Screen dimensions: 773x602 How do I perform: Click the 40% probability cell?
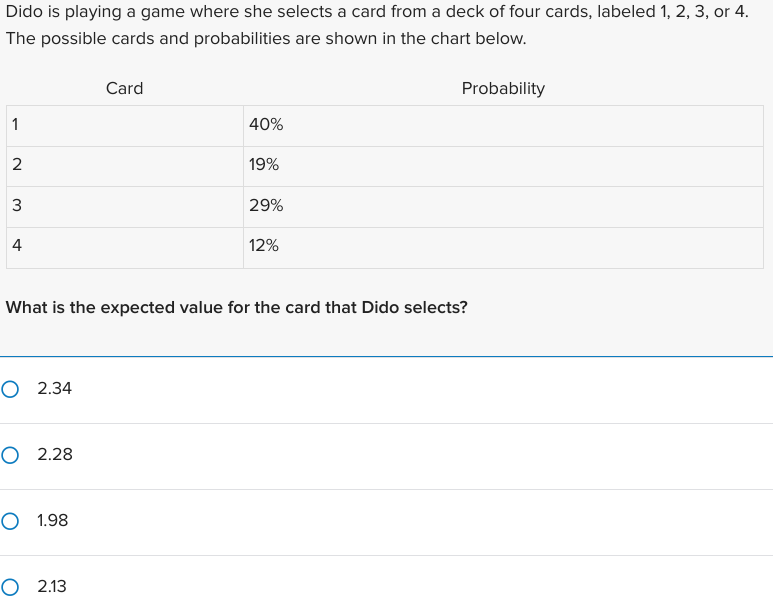503,126
